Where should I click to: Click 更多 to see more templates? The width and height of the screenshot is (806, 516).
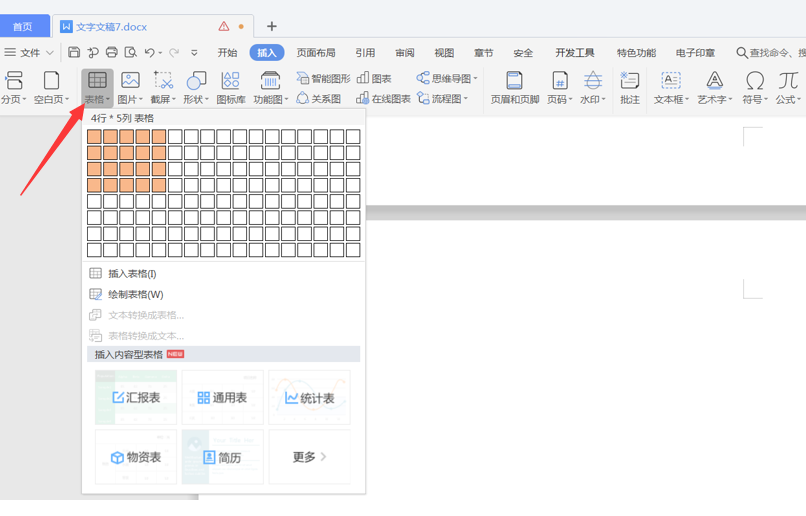tap(309, 457)
